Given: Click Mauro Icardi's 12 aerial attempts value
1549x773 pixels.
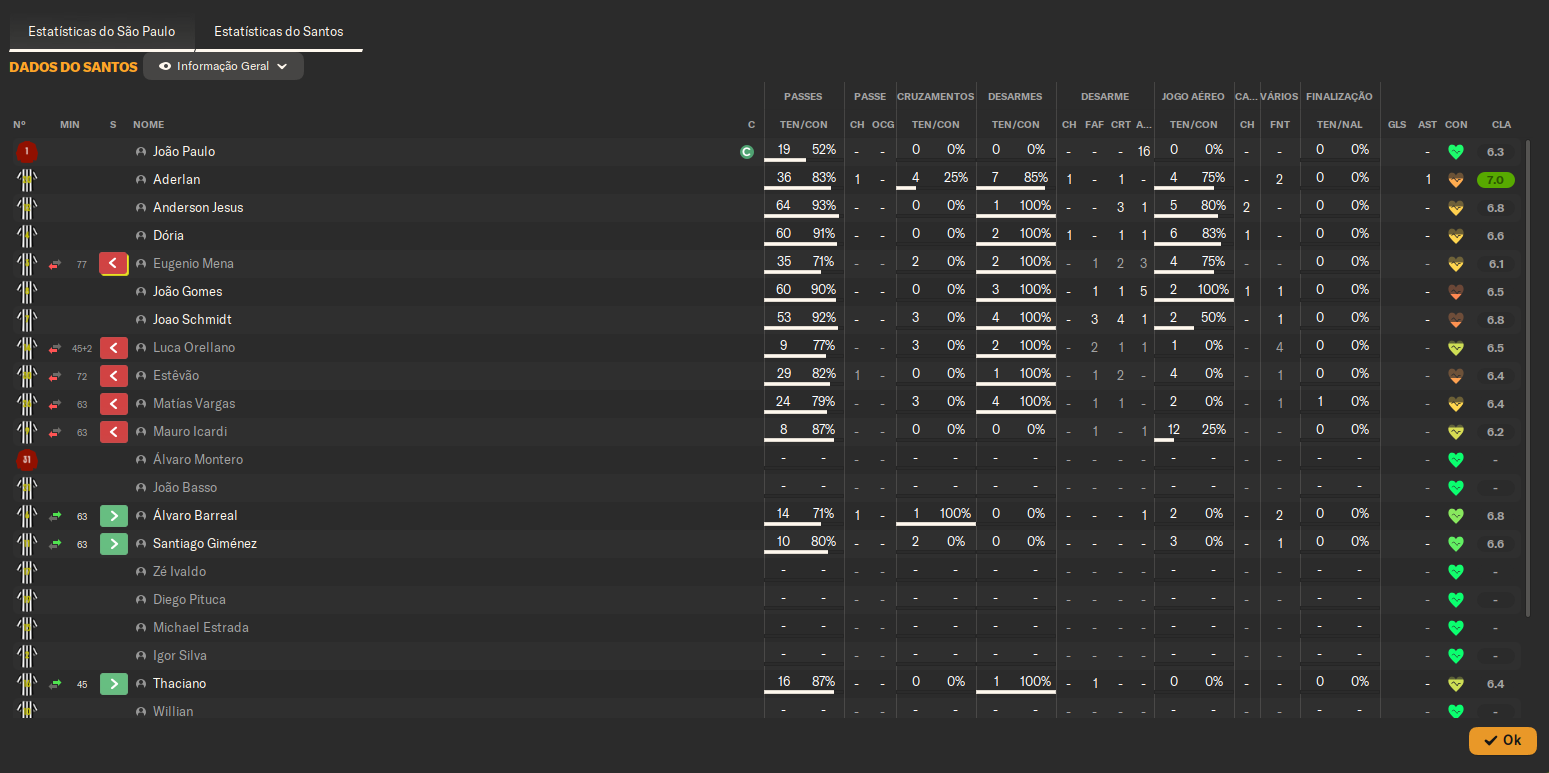Looking at the screenshot, I should point(1174,430).
